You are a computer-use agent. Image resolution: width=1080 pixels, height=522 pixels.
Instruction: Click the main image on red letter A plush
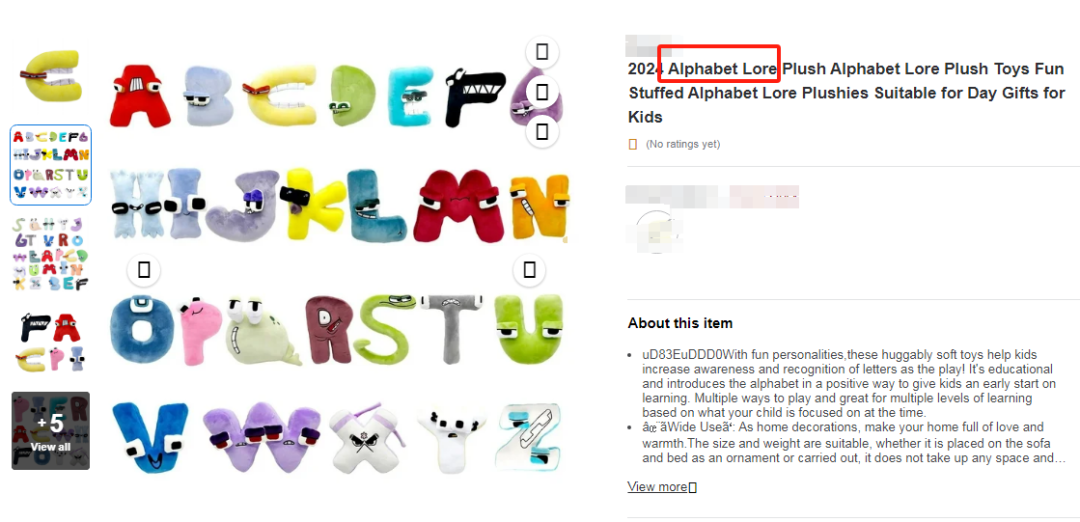tap(141, 96)
